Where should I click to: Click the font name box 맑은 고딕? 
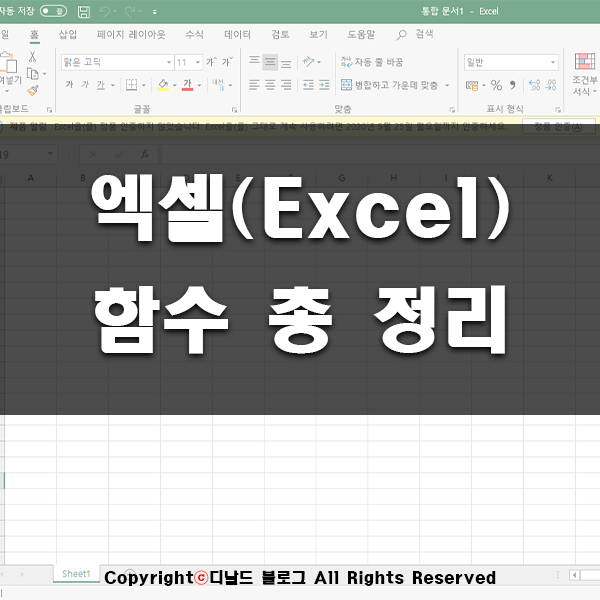coord(113,62)
